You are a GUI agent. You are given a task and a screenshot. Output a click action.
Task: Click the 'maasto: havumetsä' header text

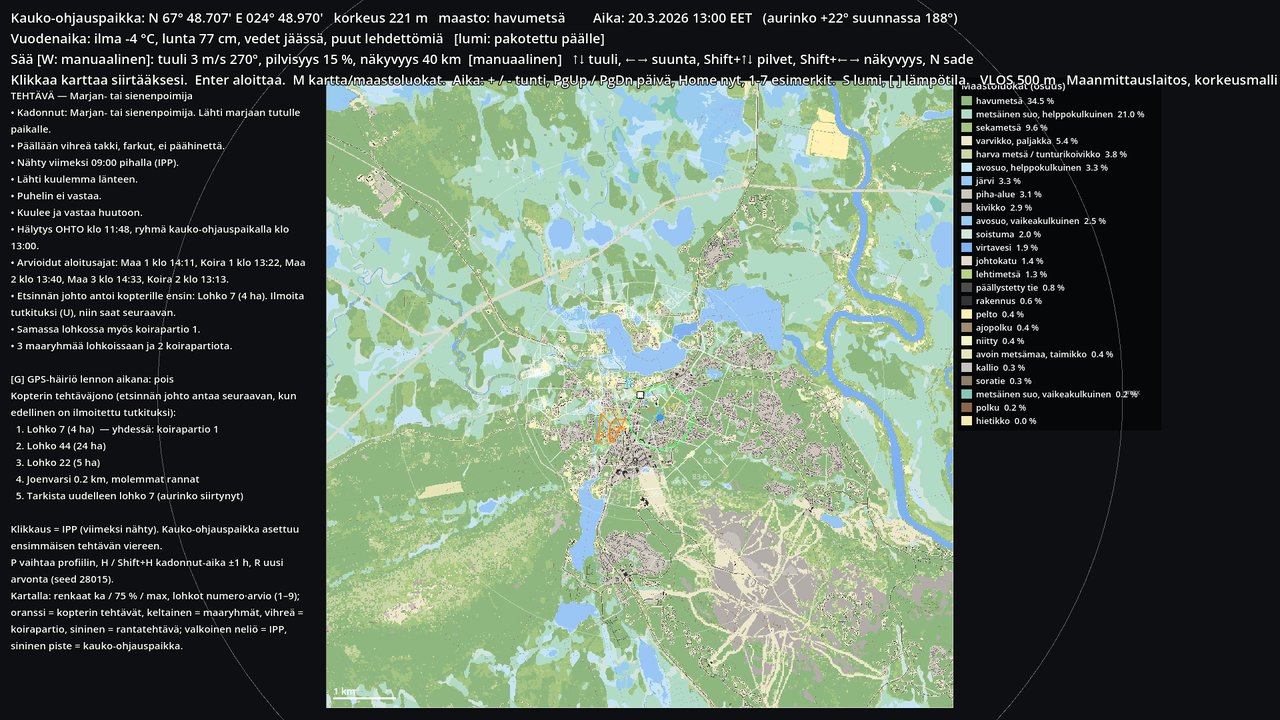point(504,18)
